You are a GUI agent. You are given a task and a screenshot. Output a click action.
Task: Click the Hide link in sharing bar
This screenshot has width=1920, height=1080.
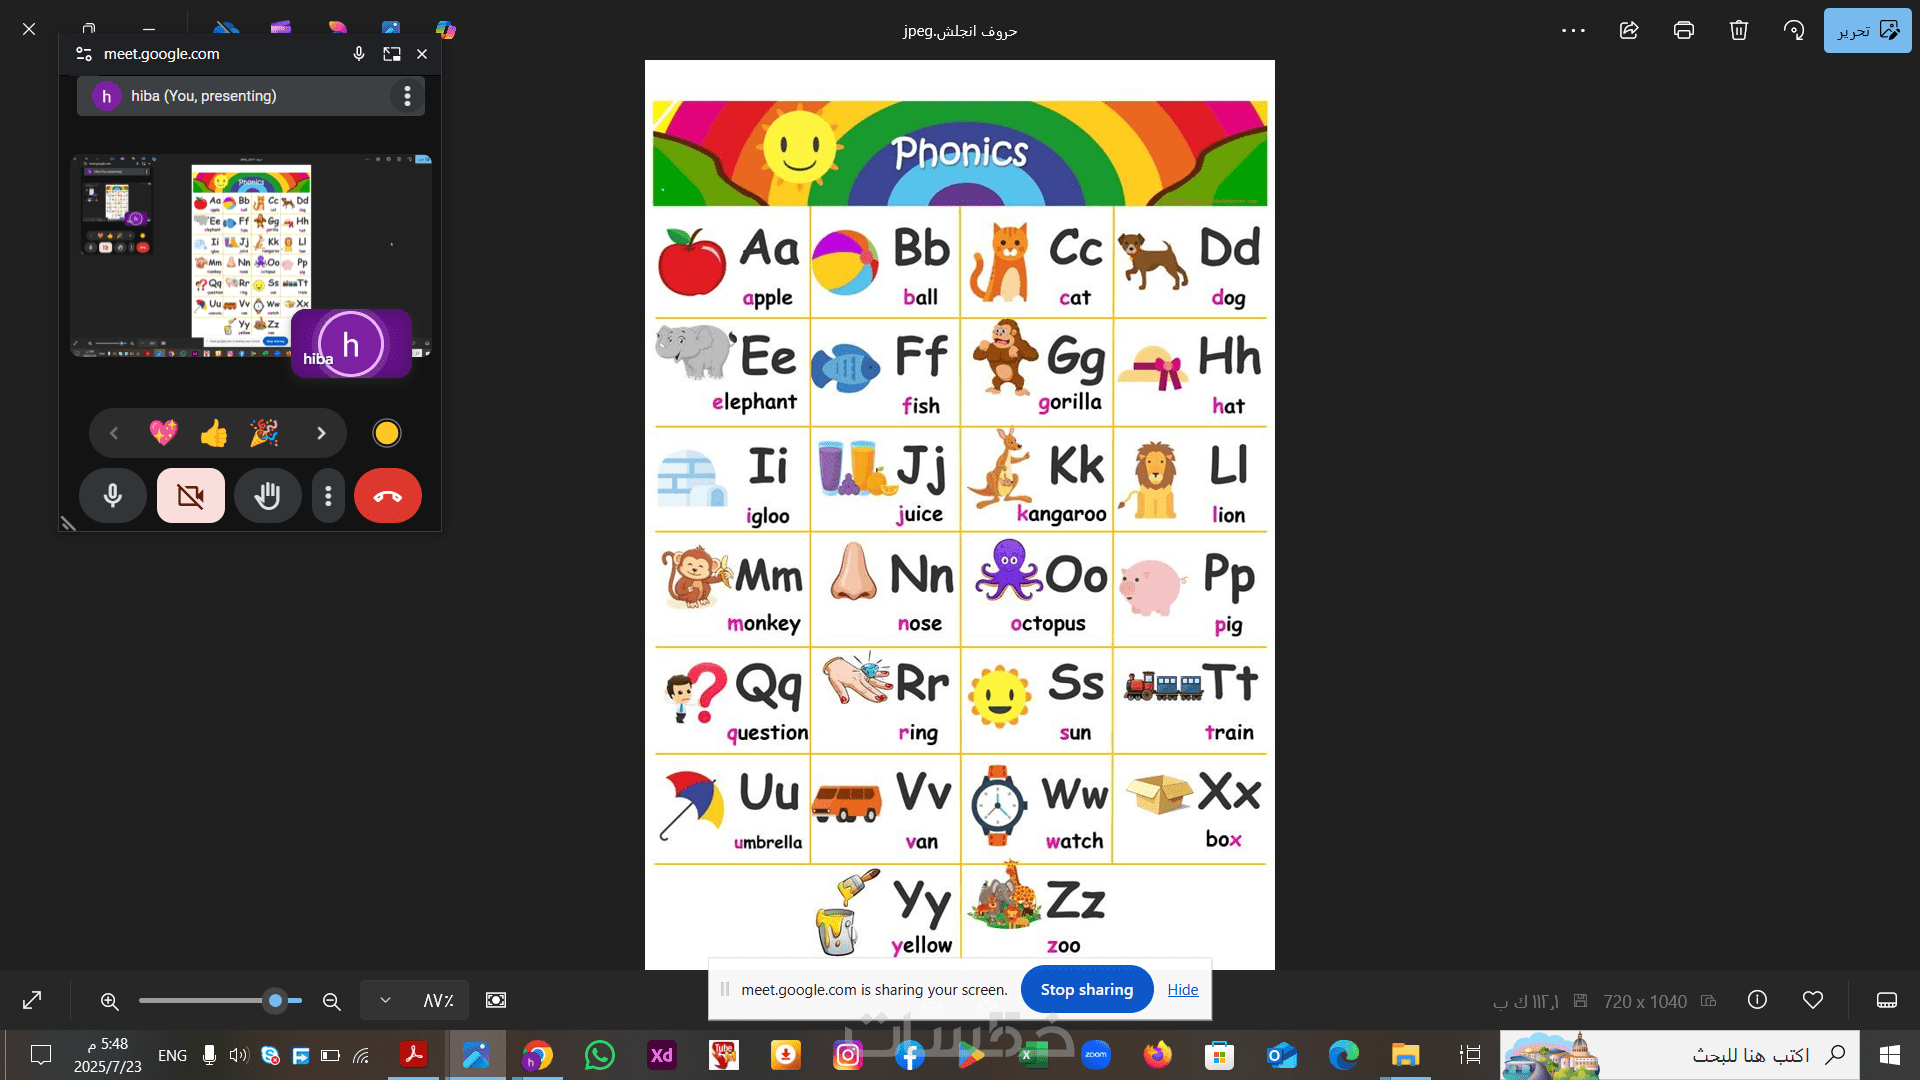click(1182, 989)
